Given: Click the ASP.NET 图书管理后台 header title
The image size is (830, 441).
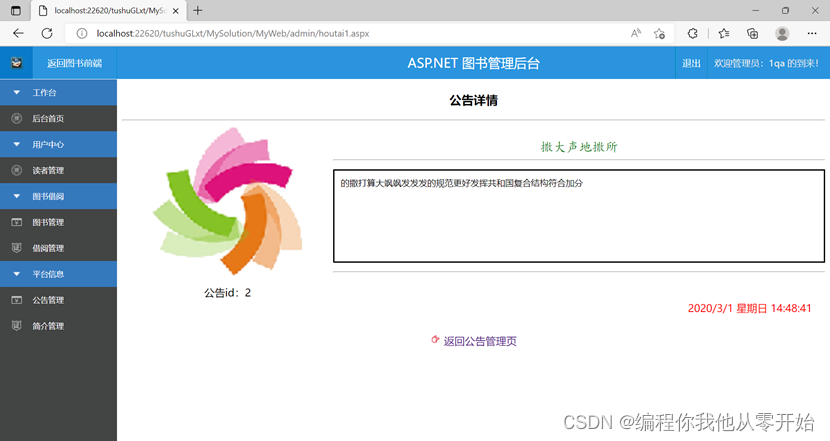Looking at the screenshot, I should (x=473, y=64).
